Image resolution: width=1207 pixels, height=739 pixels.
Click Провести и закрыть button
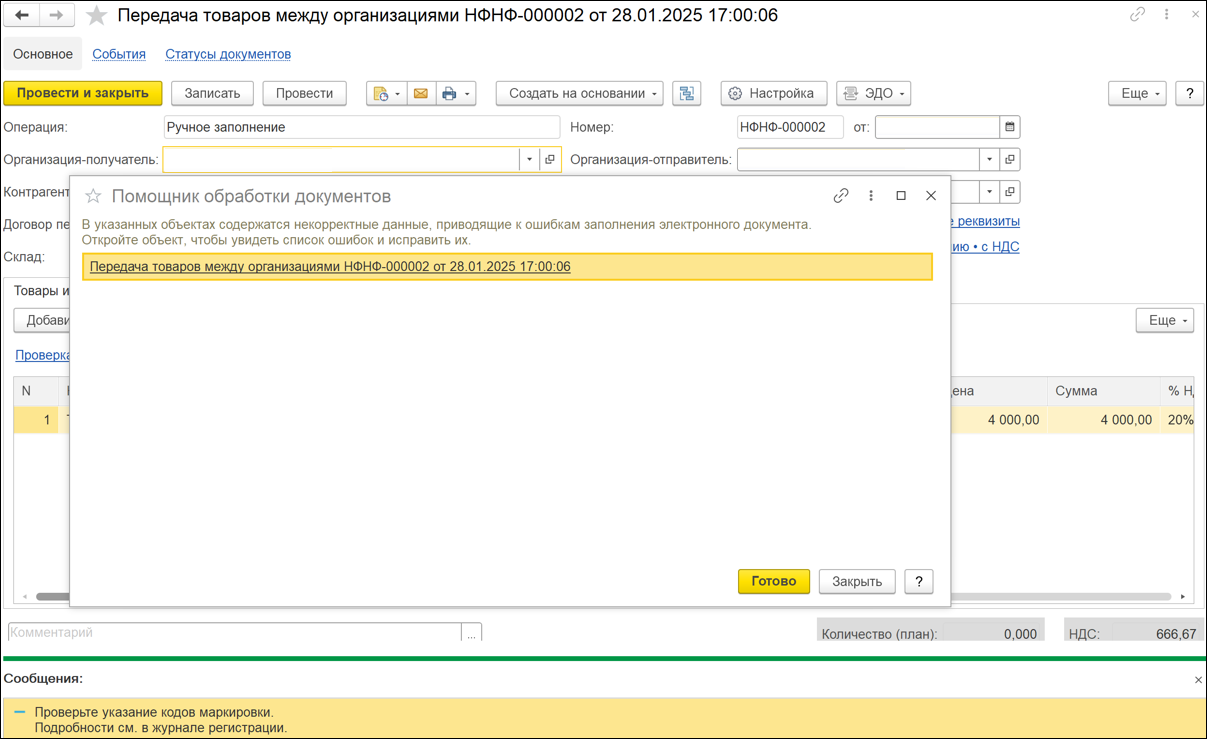pos(83,93)
